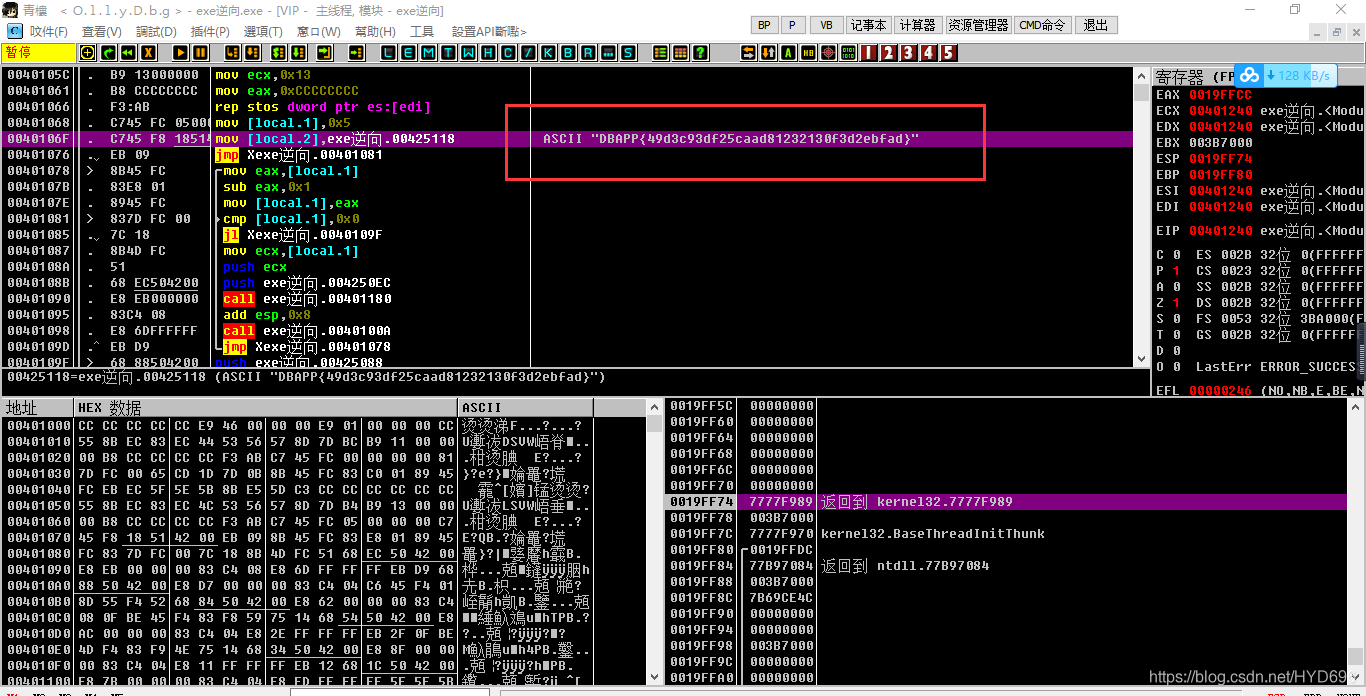Click the HB hardware breakpoints icon
1366x696 pixels.
(808, 52)
